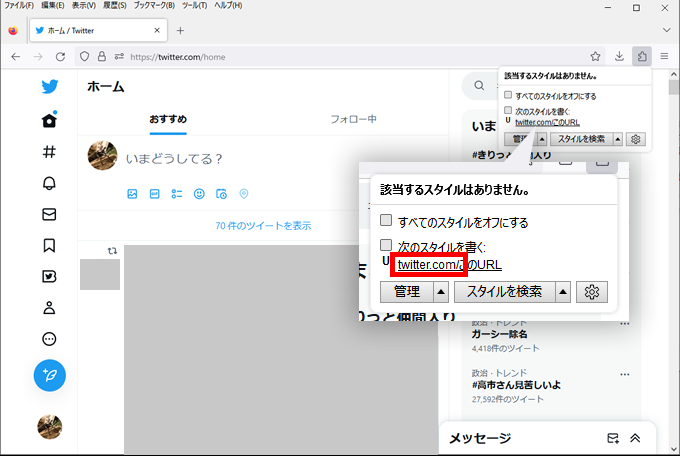Viewport: 680px width, 456px height.
Task: Switch to the フォロー中 timeline tab
Action: 353,119
